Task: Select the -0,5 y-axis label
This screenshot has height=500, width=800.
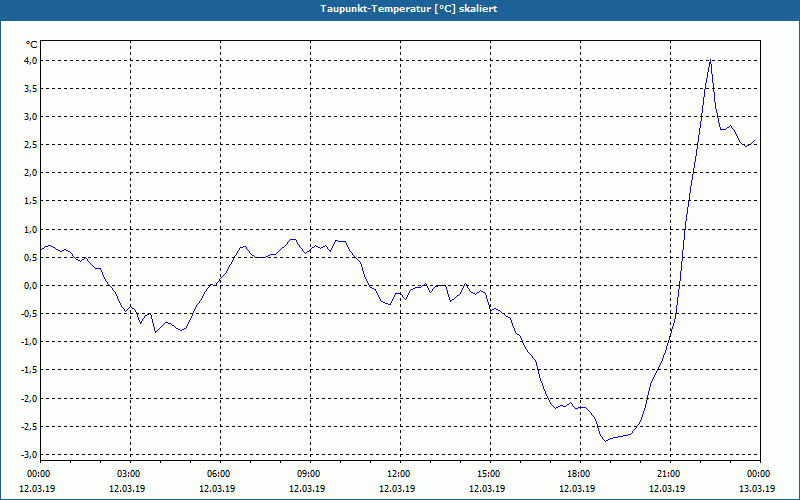Action: [29, 314]
